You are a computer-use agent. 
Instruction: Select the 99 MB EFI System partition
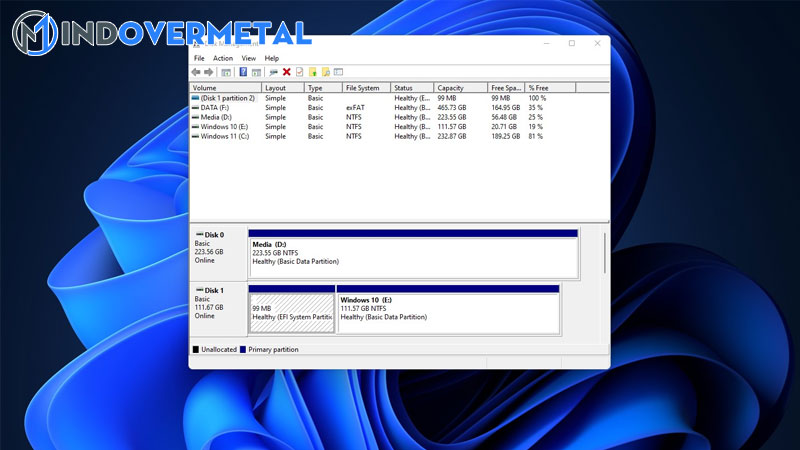pos(291,311)
